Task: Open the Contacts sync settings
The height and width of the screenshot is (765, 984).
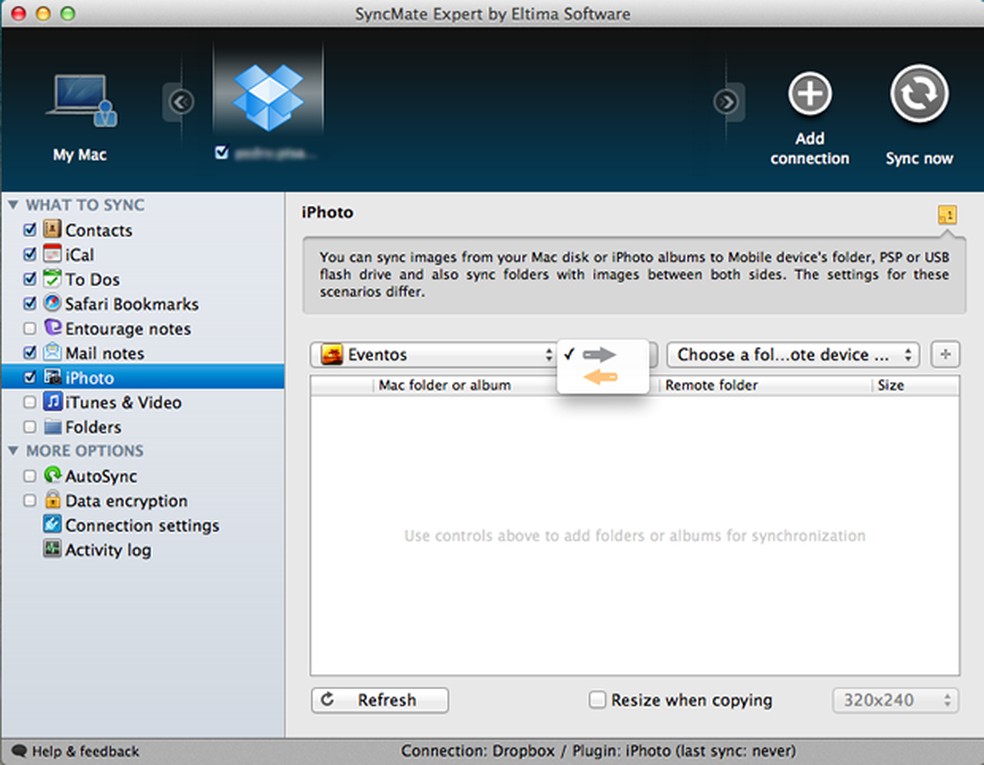Action: coord(99,230)
